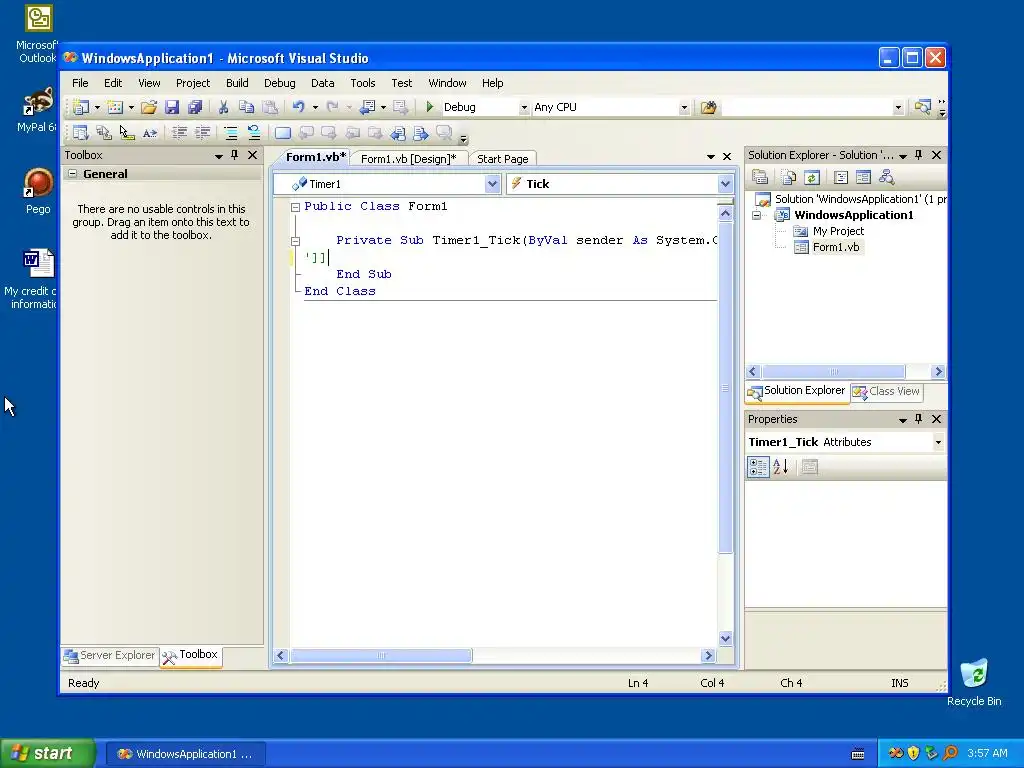
Task: Toggle auto-hide pin on Solution Explorer
Action: point(918,155)
